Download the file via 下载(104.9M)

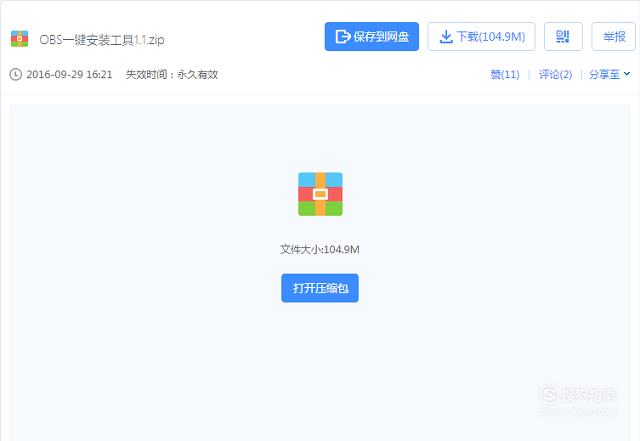point(481,37)
